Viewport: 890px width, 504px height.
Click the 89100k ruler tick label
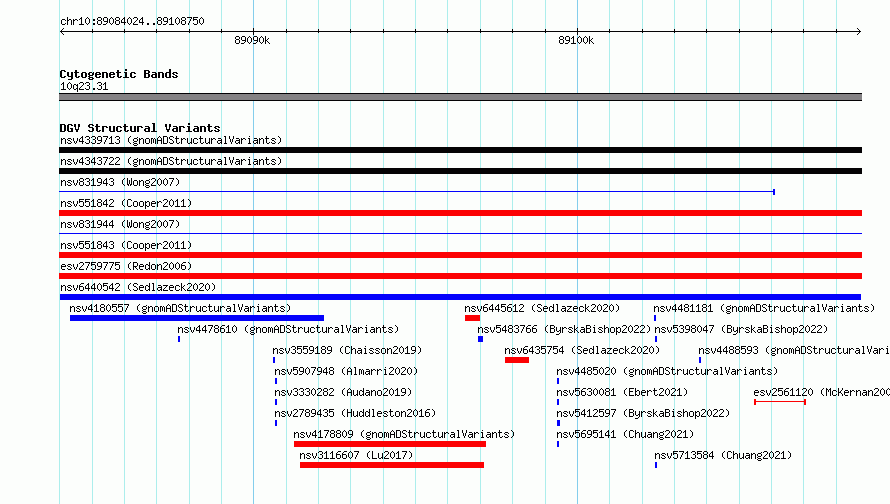(x=576, y=40)
